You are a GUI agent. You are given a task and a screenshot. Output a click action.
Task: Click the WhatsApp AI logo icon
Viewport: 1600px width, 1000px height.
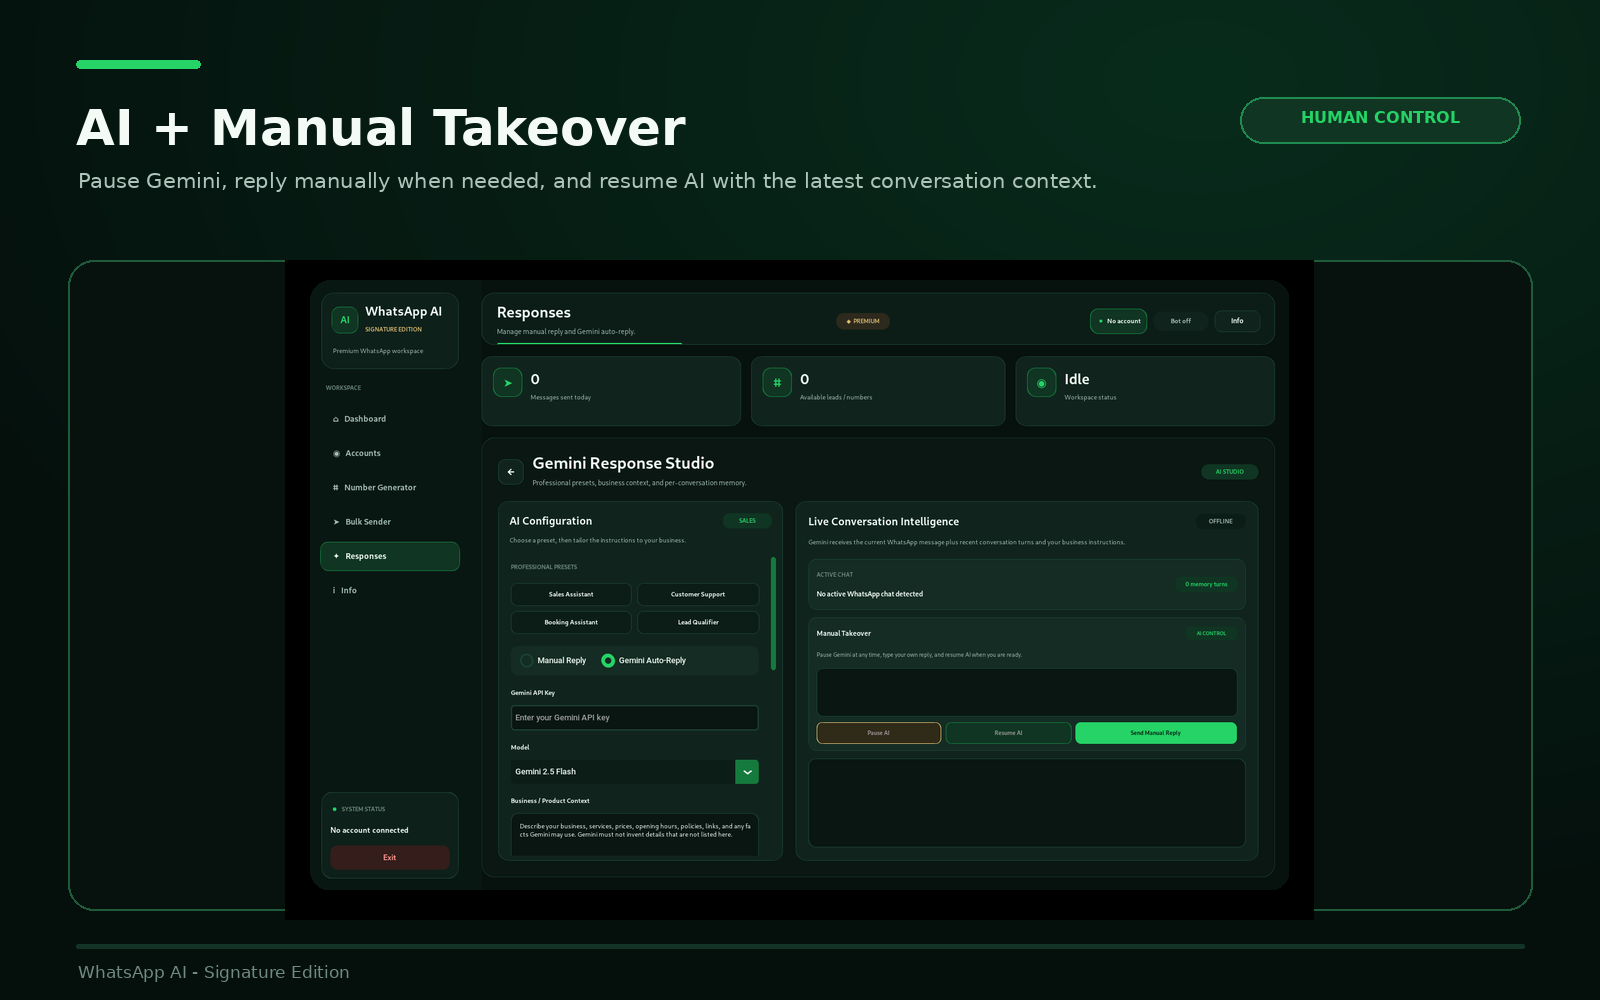pos(345,320)
